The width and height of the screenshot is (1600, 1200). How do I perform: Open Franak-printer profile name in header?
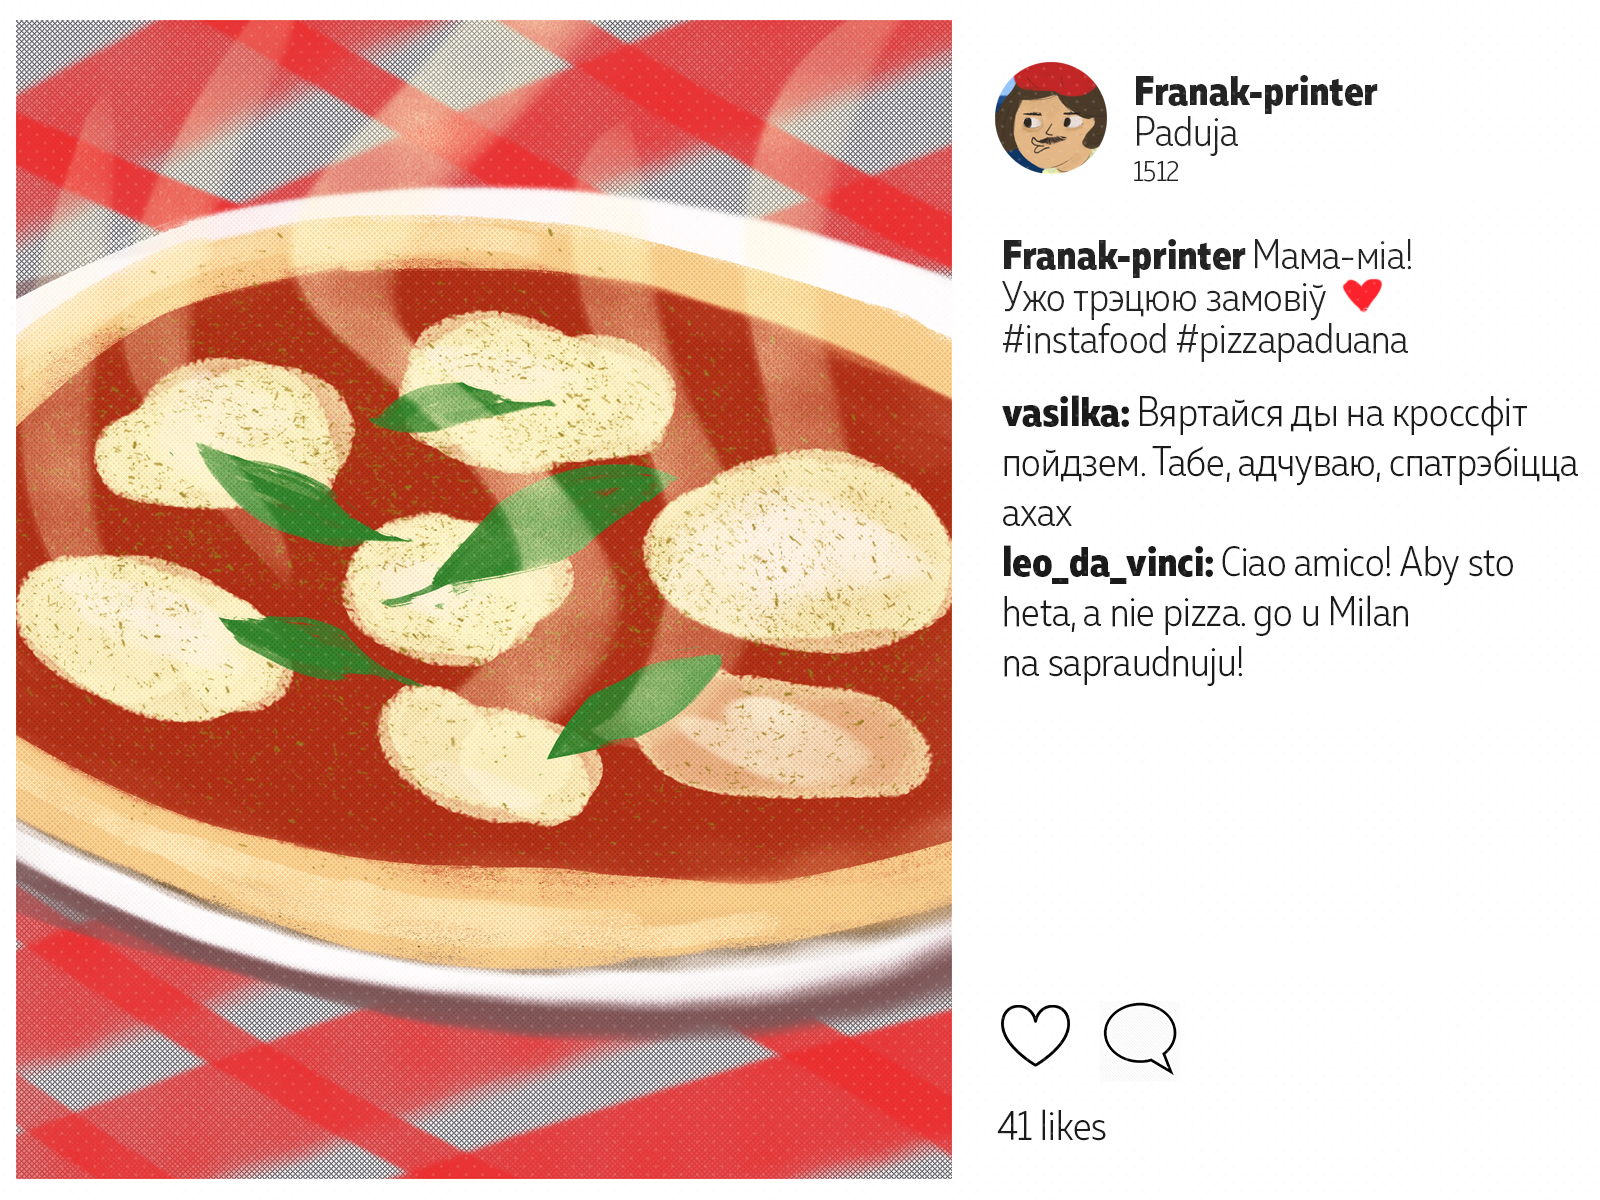tap(1255, 92)
